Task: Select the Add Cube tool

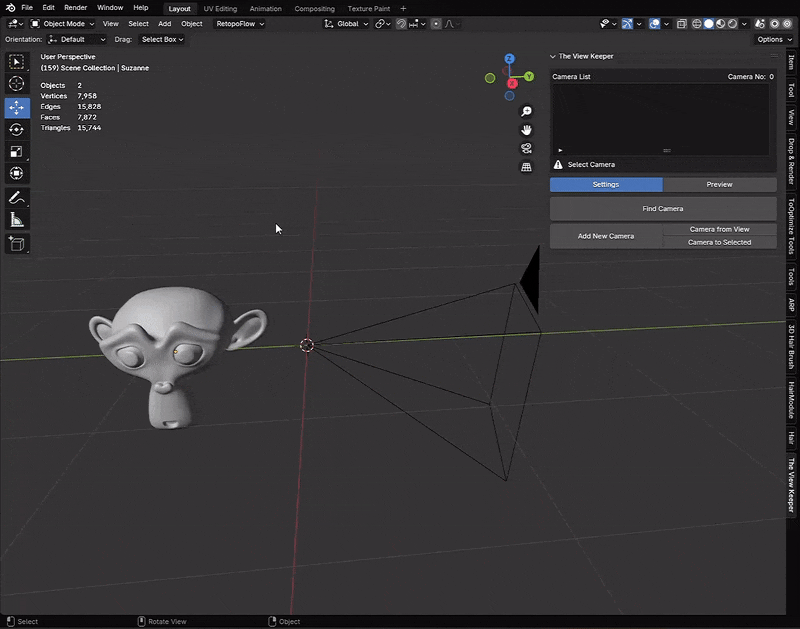Action: [x=17, y=244]
